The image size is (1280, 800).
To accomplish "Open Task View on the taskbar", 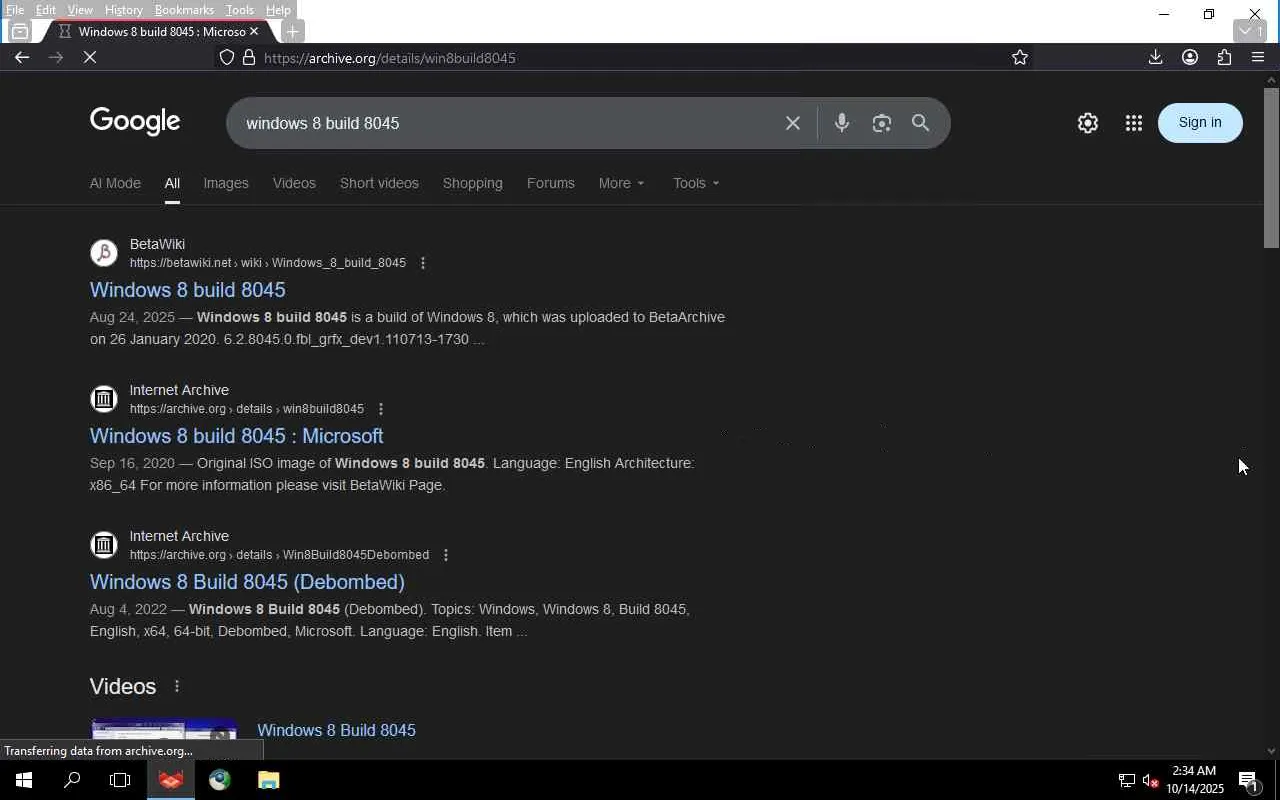I will click(x=120, y=780).
